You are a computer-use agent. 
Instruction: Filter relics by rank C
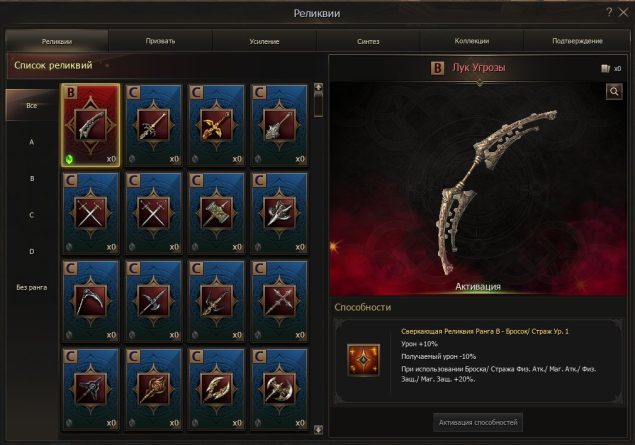click(x=32, y=215)
